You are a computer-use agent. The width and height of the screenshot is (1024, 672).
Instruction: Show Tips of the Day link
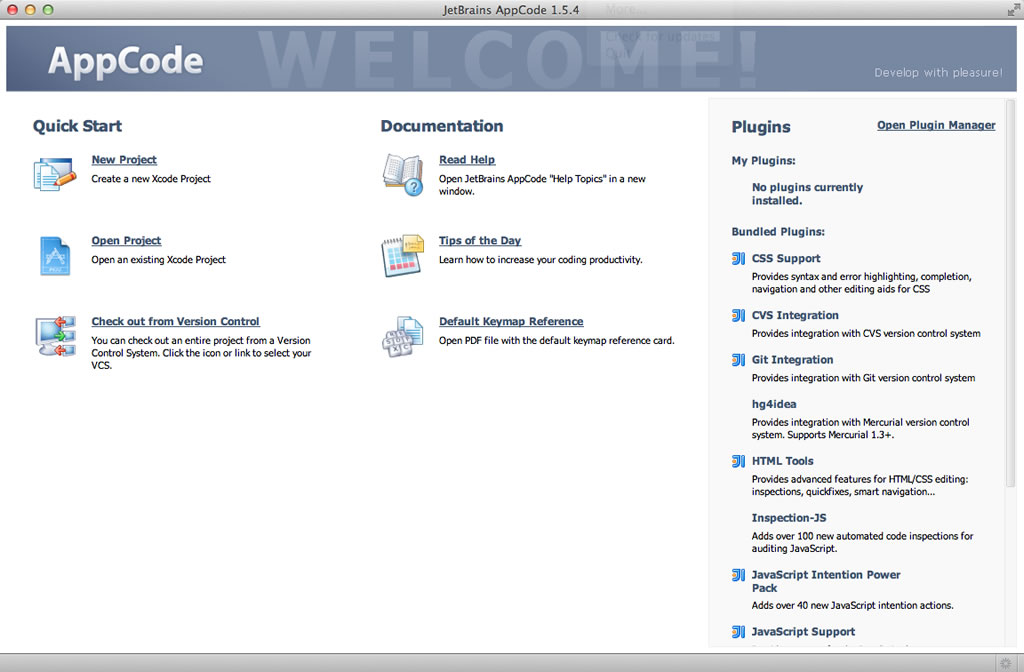coord(480,241)
